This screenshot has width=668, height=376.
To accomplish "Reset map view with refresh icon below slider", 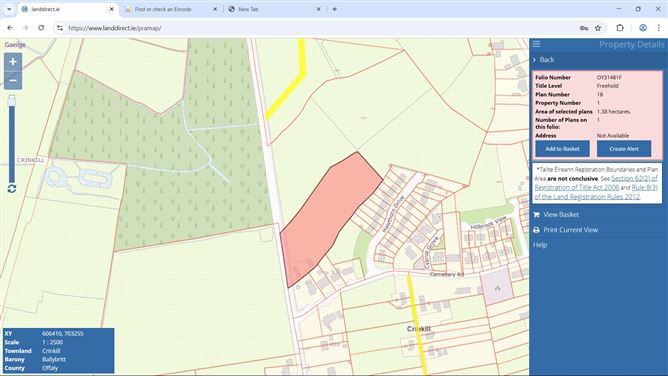I will pos(12,189).
